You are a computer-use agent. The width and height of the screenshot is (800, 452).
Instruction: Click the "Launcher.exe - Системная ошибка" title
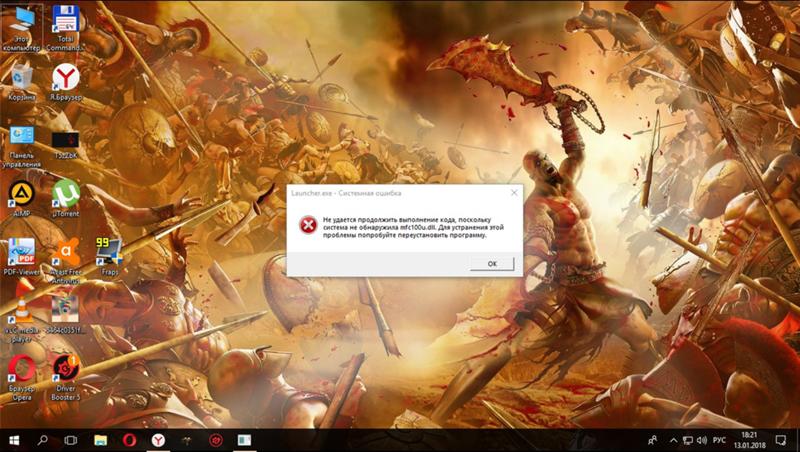[x=346, y=193]
